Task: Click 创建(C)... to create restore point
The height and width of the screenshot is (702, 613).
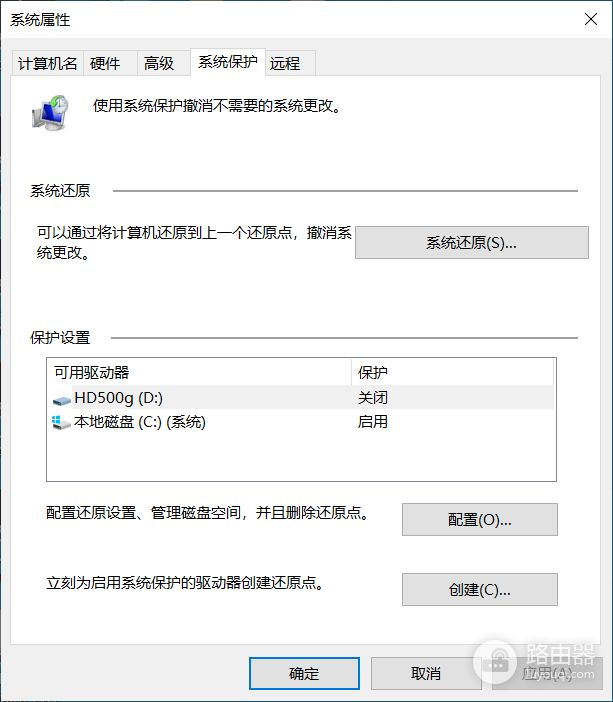Action: click(x=479, y=589)
